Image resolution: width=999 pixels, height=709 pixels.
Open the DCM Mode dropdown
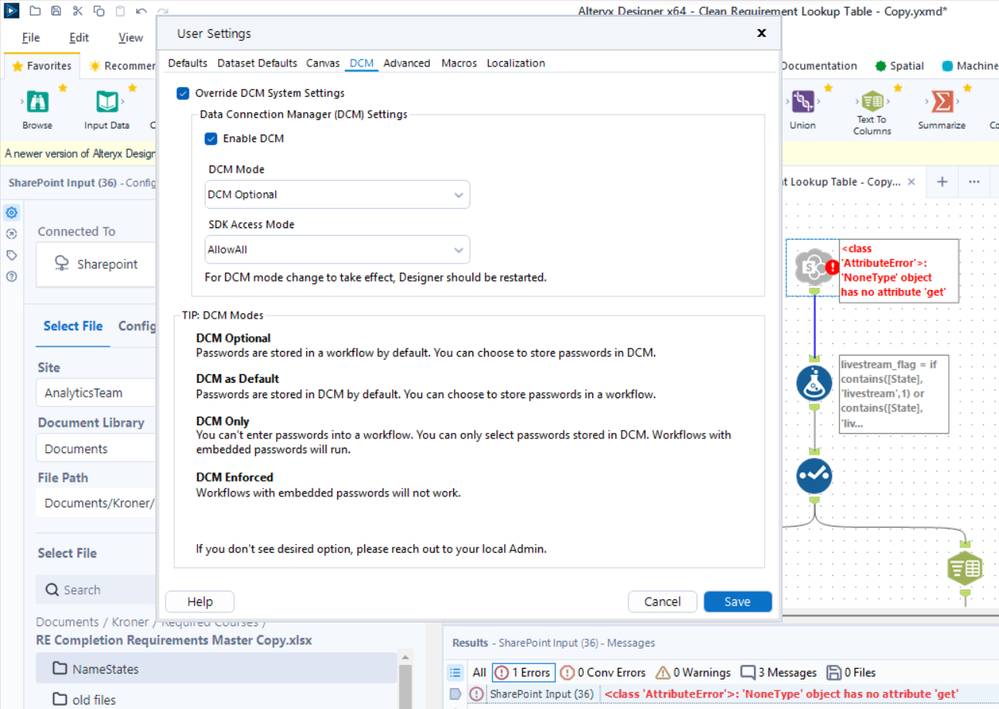click(x=337, y=195)
